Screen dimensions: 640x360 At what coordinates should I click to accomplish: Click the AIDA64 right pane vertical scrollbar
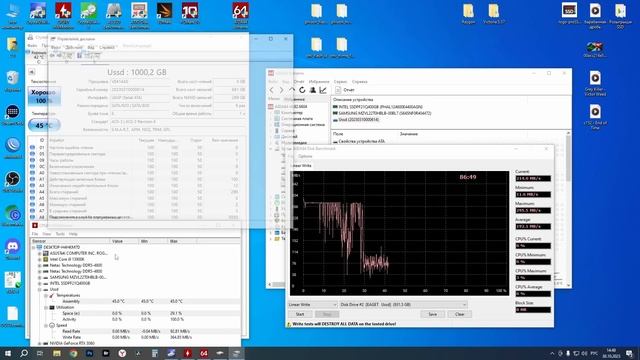pyautogui.click(x=568, y=208)
